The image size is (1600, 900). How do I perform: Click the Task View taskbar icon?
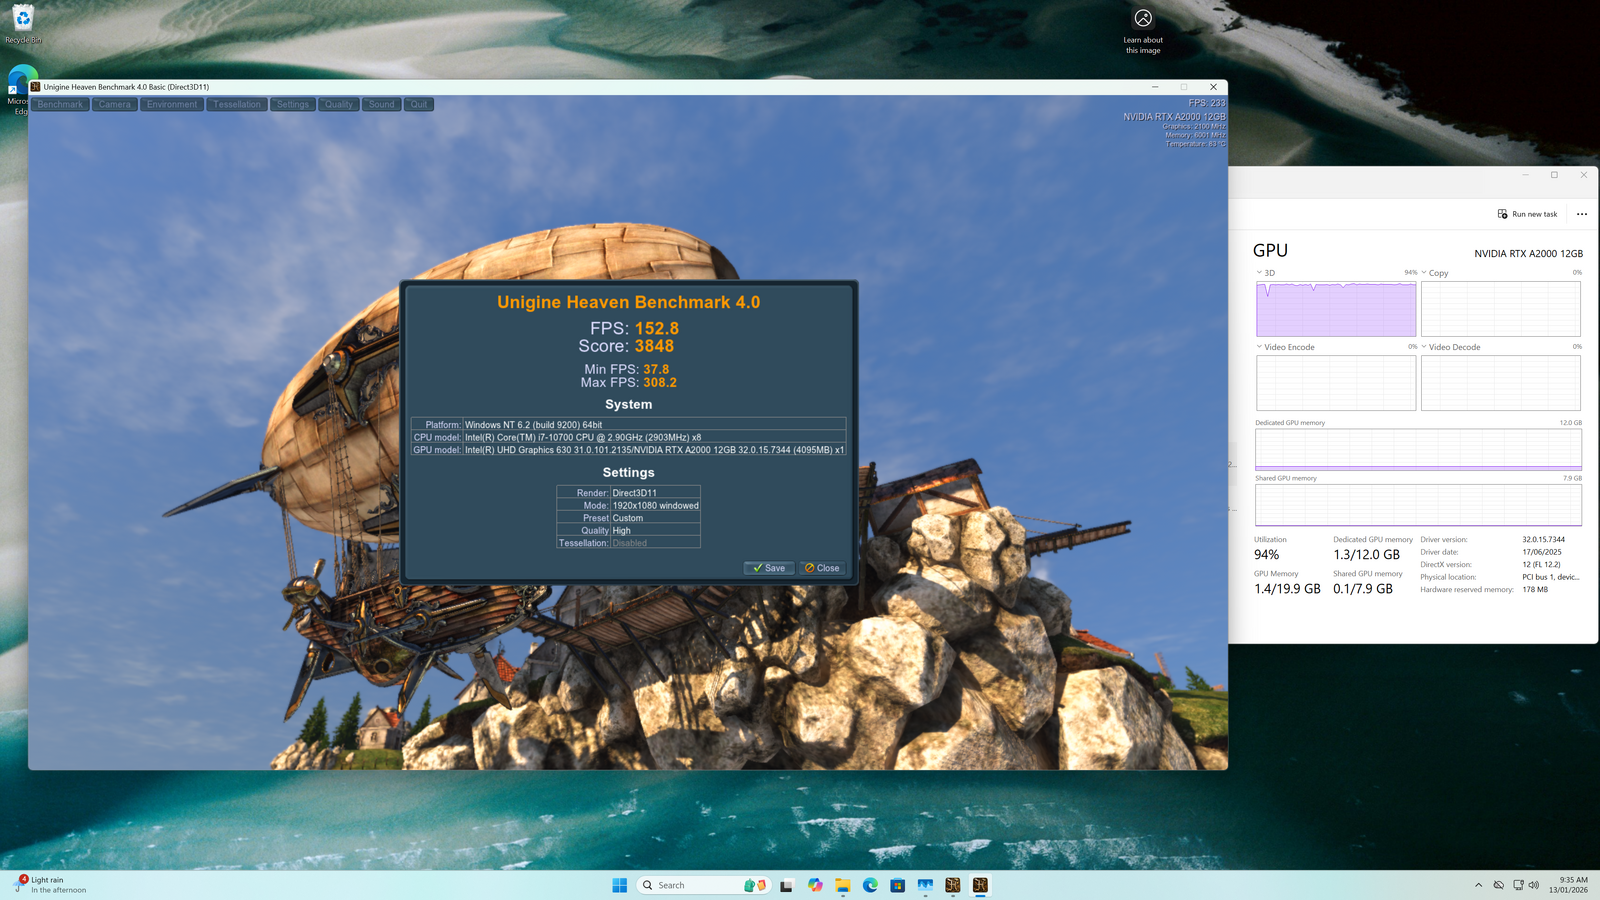pos(787,885)
